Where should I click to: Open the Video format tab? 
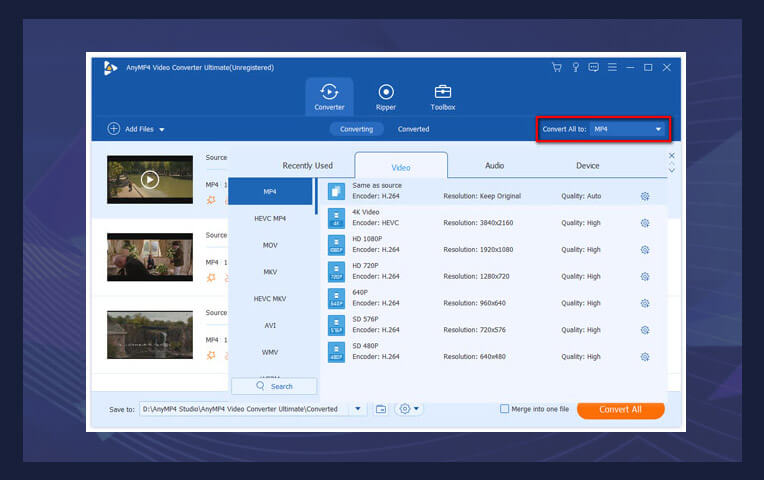point(401,167)
